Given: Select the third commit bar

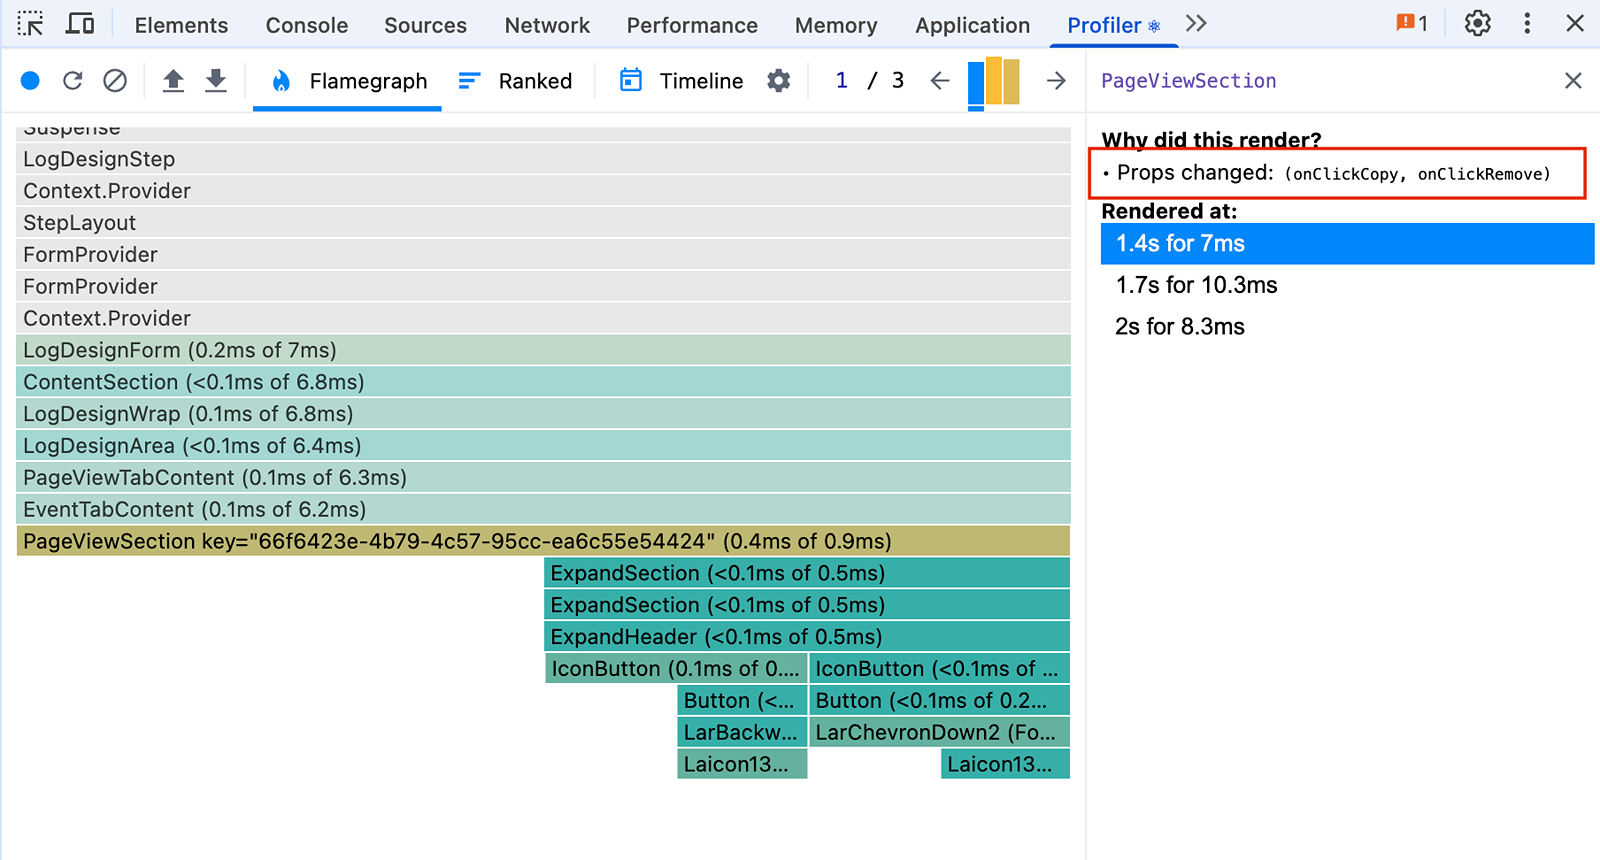Looking at the screenshot, I should 1011,82.
